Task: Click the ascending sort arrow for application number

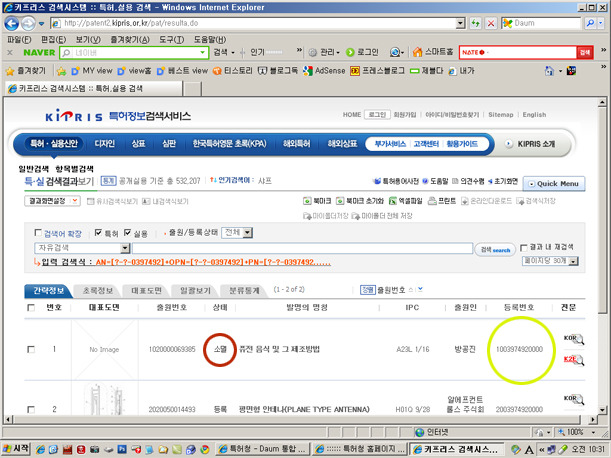Action: (411, 290)
